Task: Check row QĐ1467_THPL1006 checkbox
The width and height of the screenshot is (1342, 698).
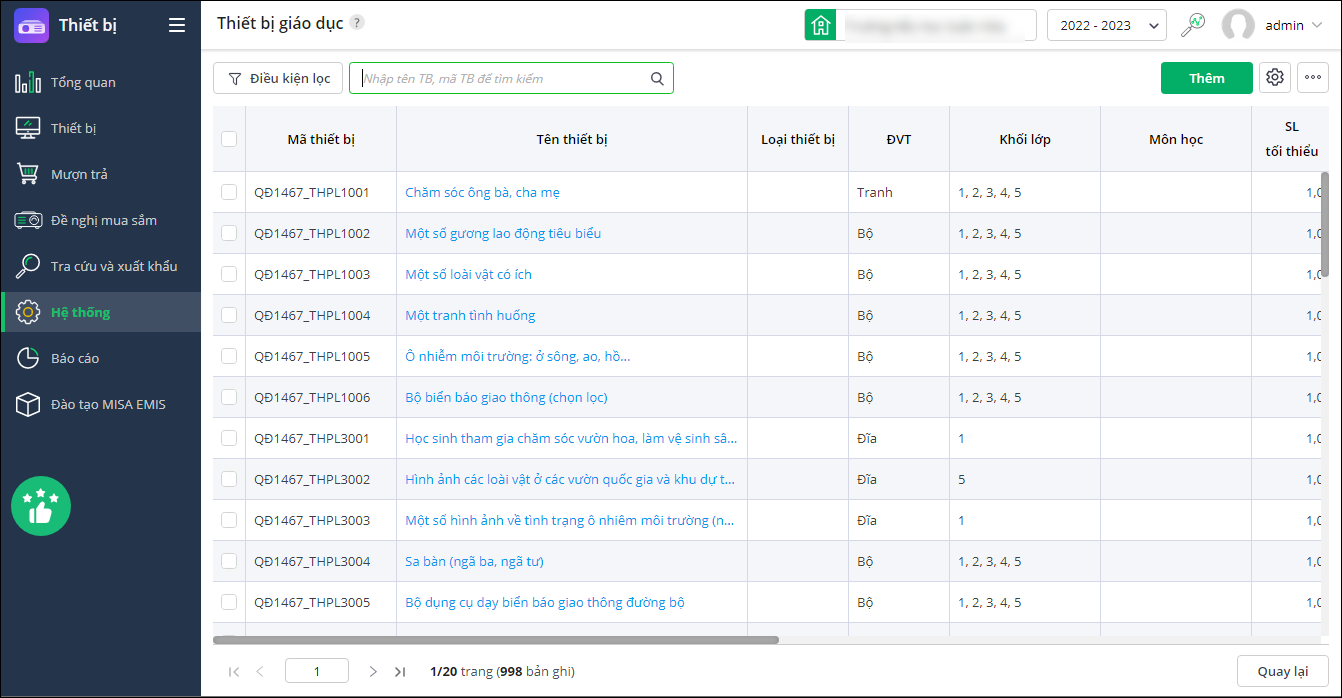Action: pyautogui.click(x=229, y=397)
